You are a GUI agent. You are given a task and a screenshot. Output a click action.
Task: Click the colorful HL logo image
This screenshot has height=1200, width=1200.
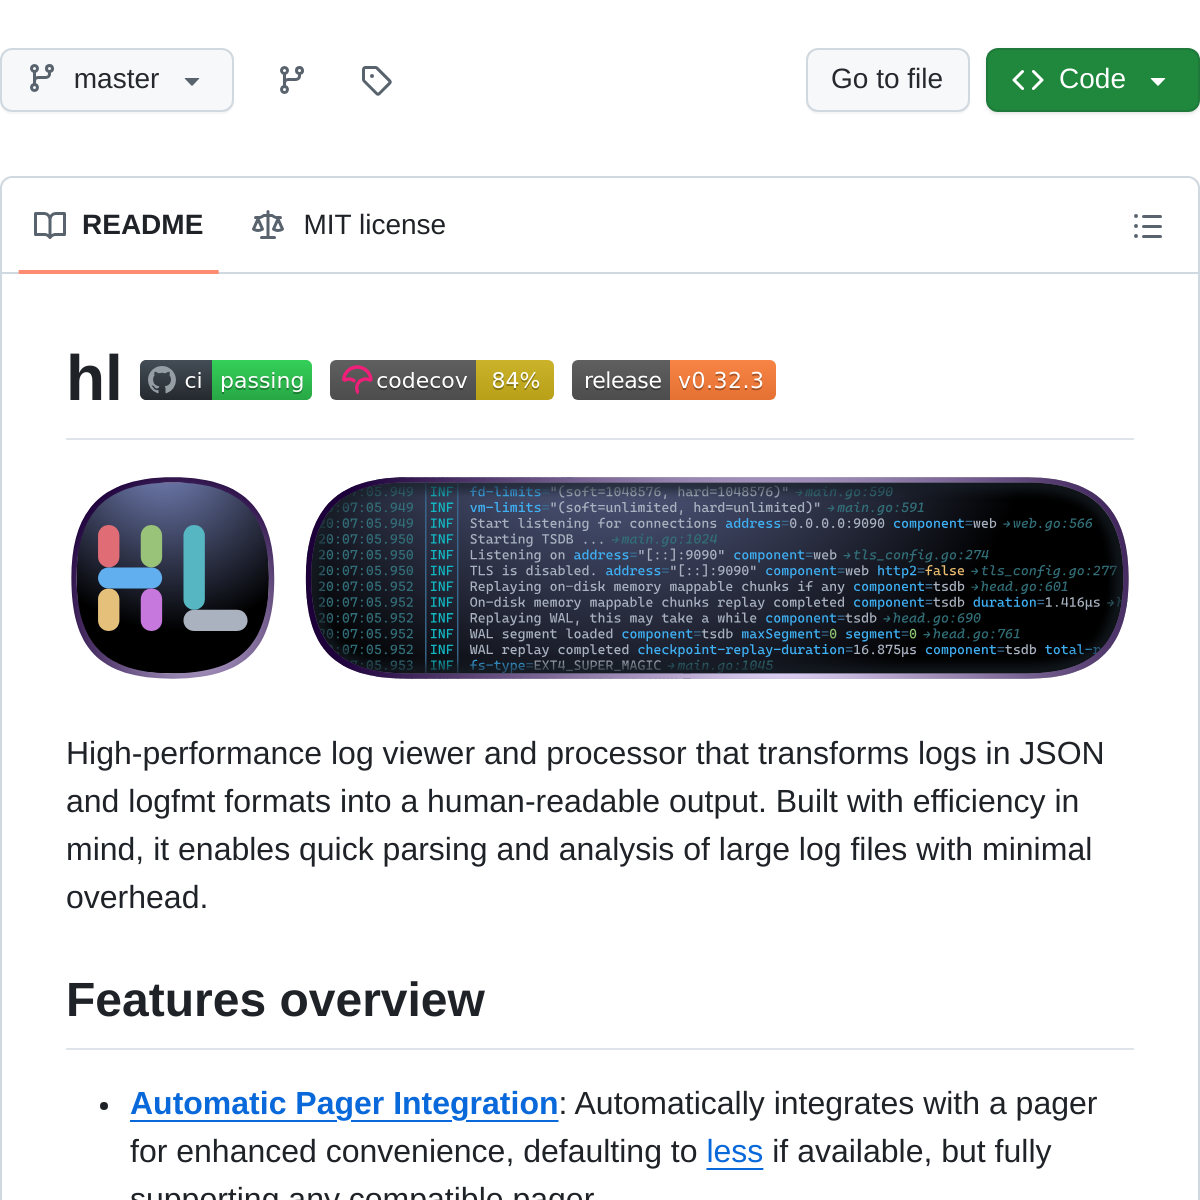(173, 578)
